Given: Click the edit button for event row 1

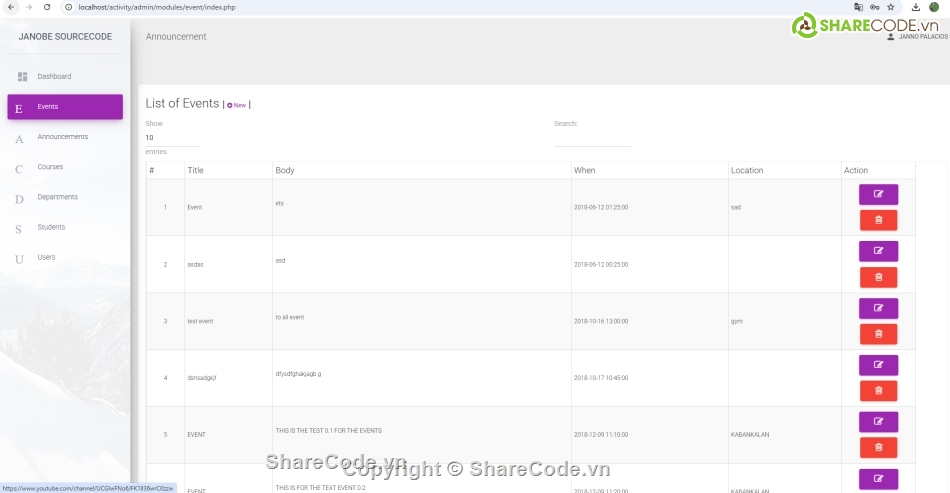Looking at the screenshot, I should click(878, 194).
